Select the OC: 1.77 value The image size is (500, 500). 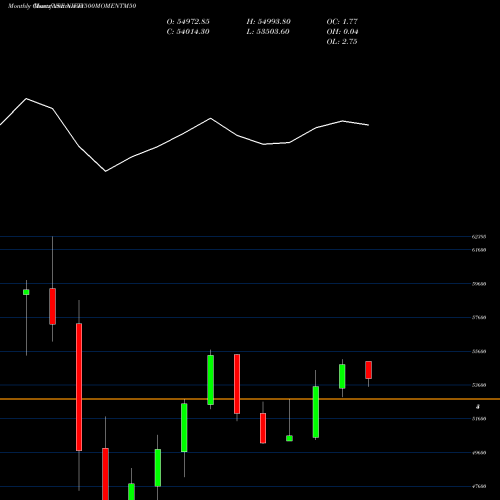(342, 22)
